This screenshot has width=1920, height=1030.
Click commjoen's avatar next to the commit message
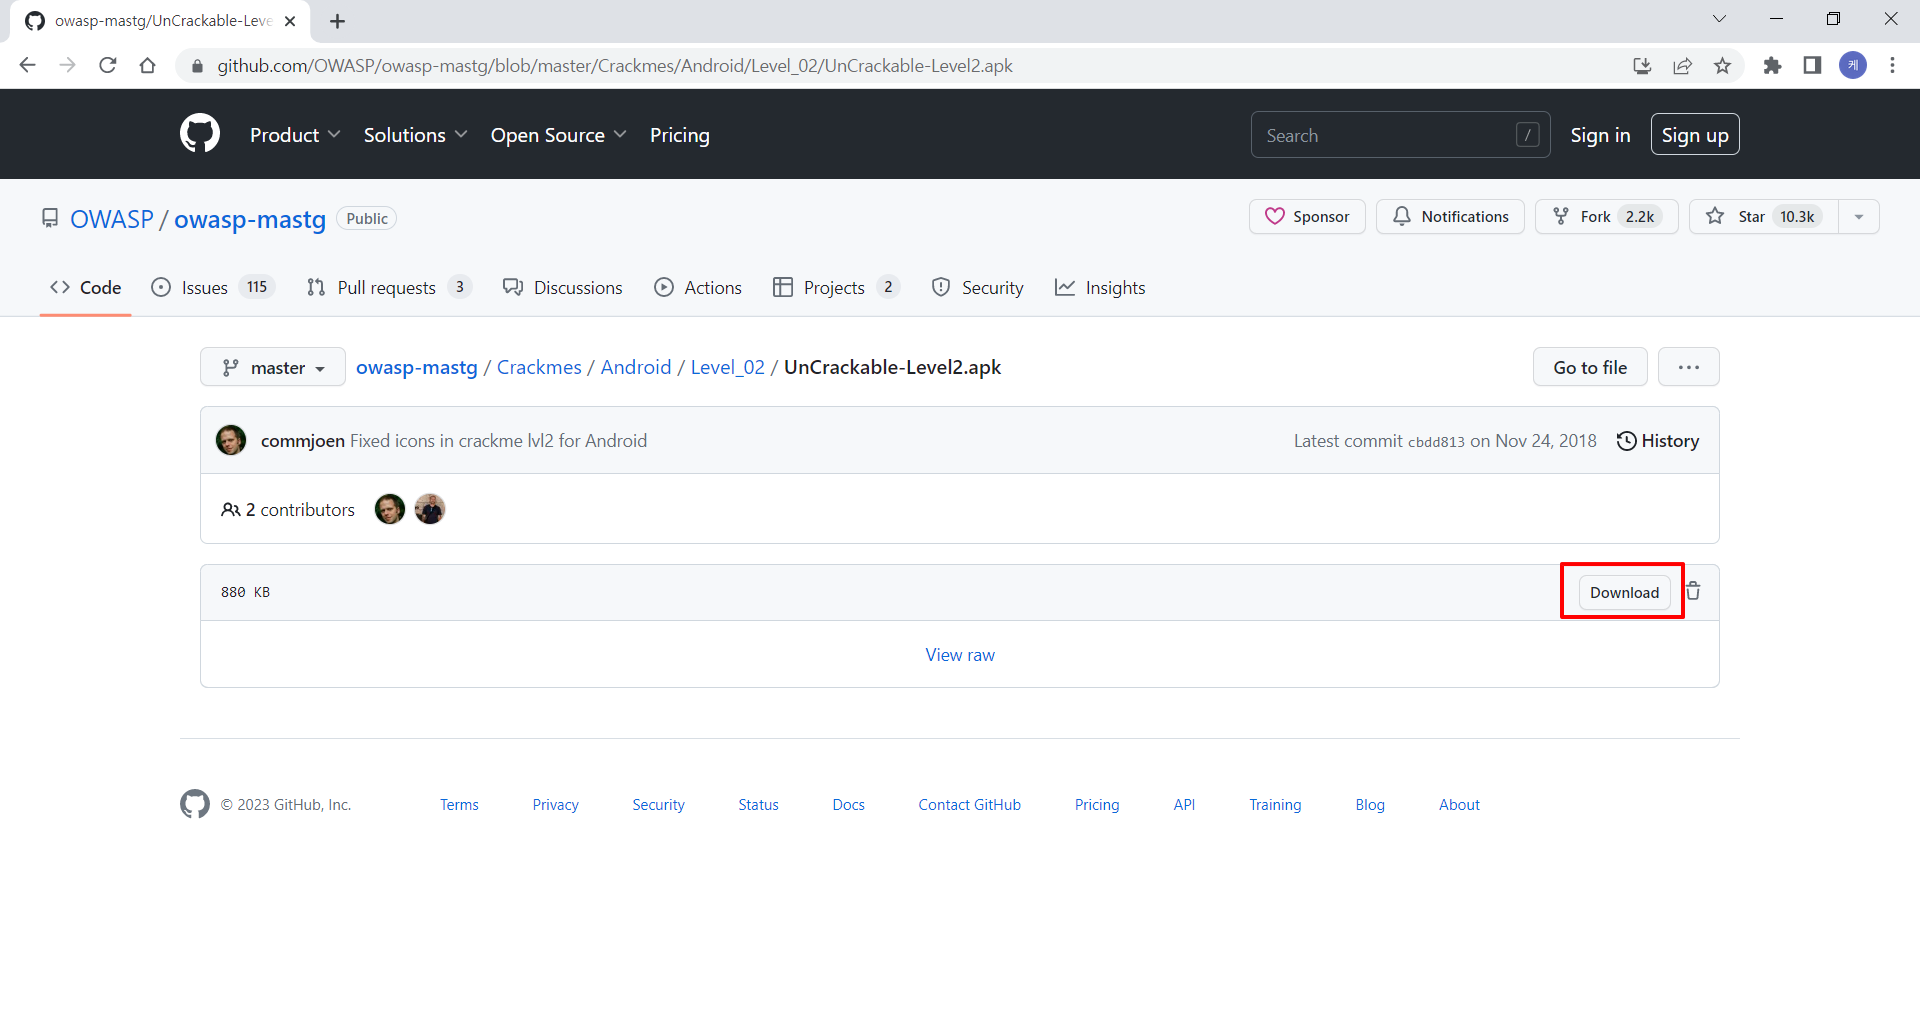231,440
